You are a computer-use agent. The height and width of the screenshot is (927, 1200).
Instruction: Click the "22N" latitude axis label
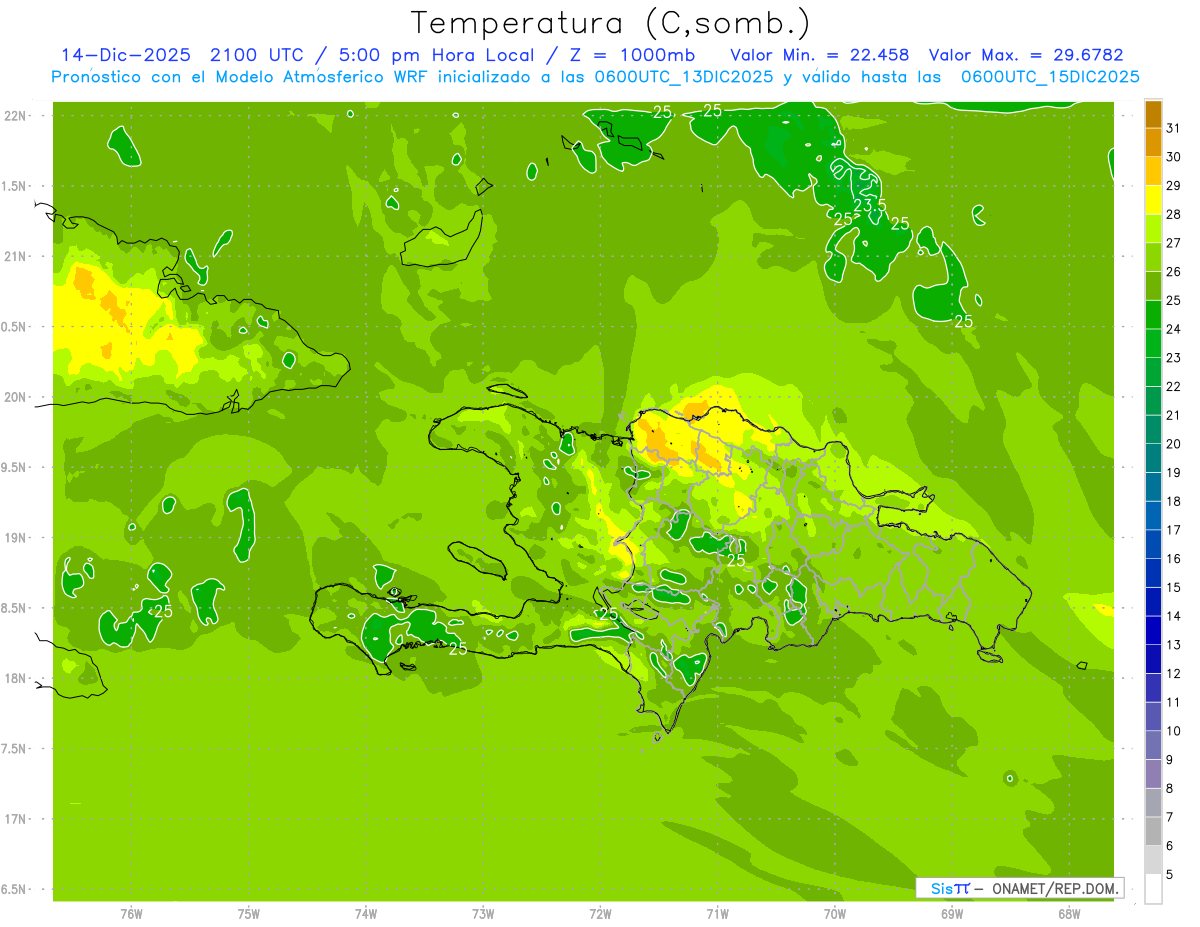pos(16,116)
